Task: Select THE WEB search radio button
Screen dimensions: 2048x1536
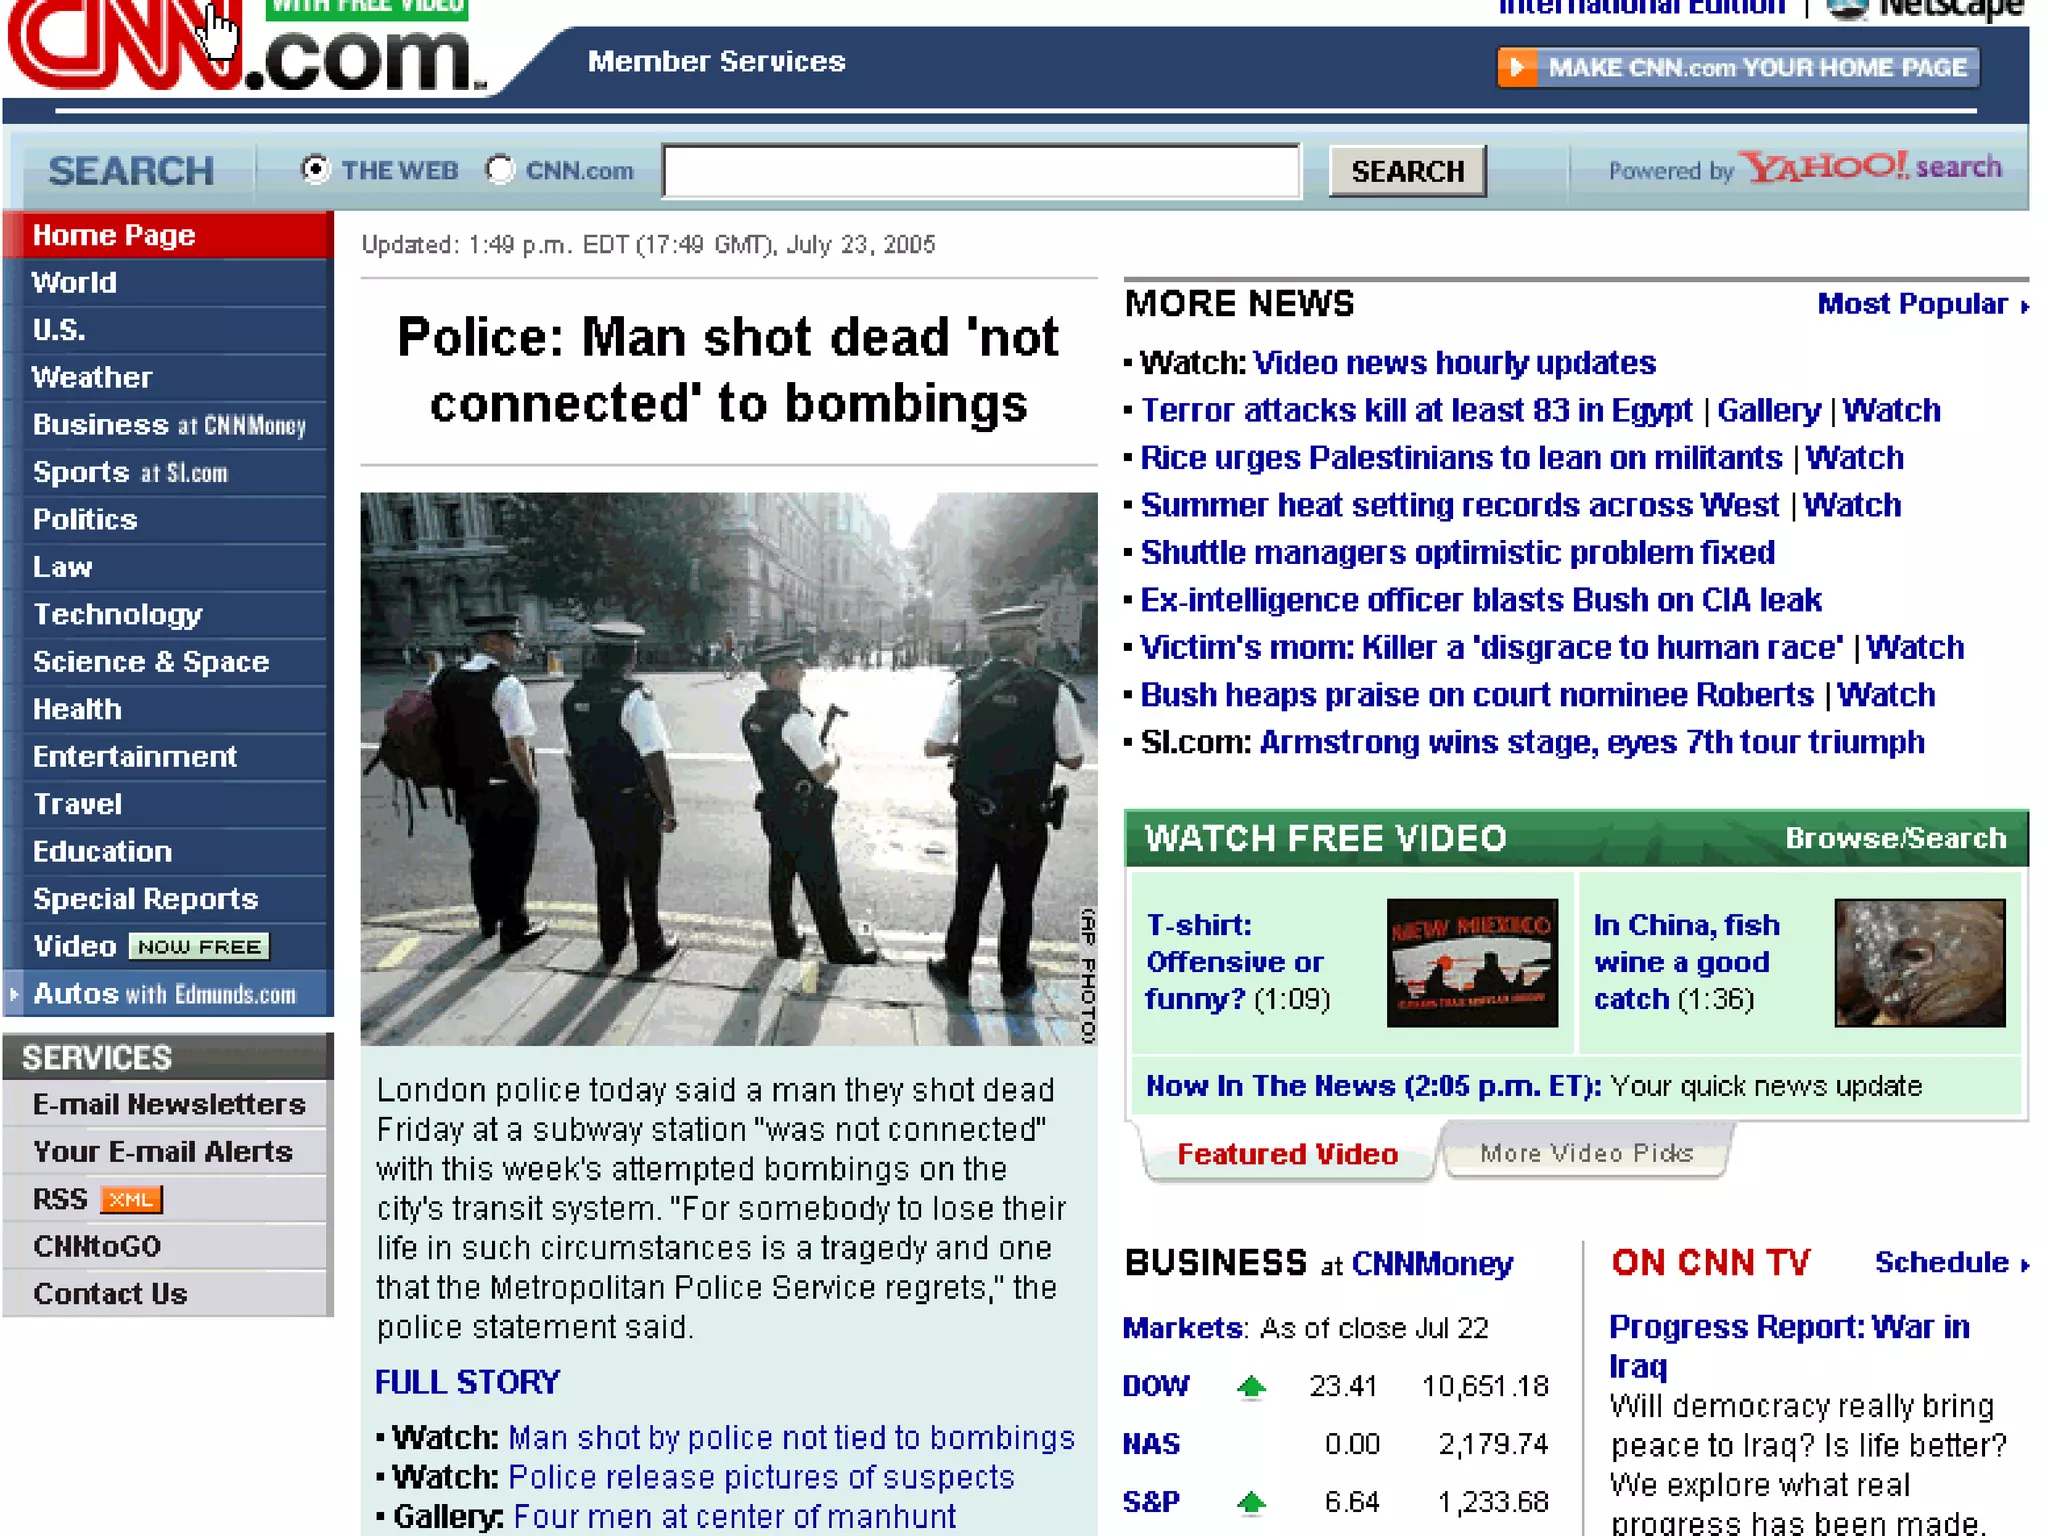Action: (x=316, y=170)
